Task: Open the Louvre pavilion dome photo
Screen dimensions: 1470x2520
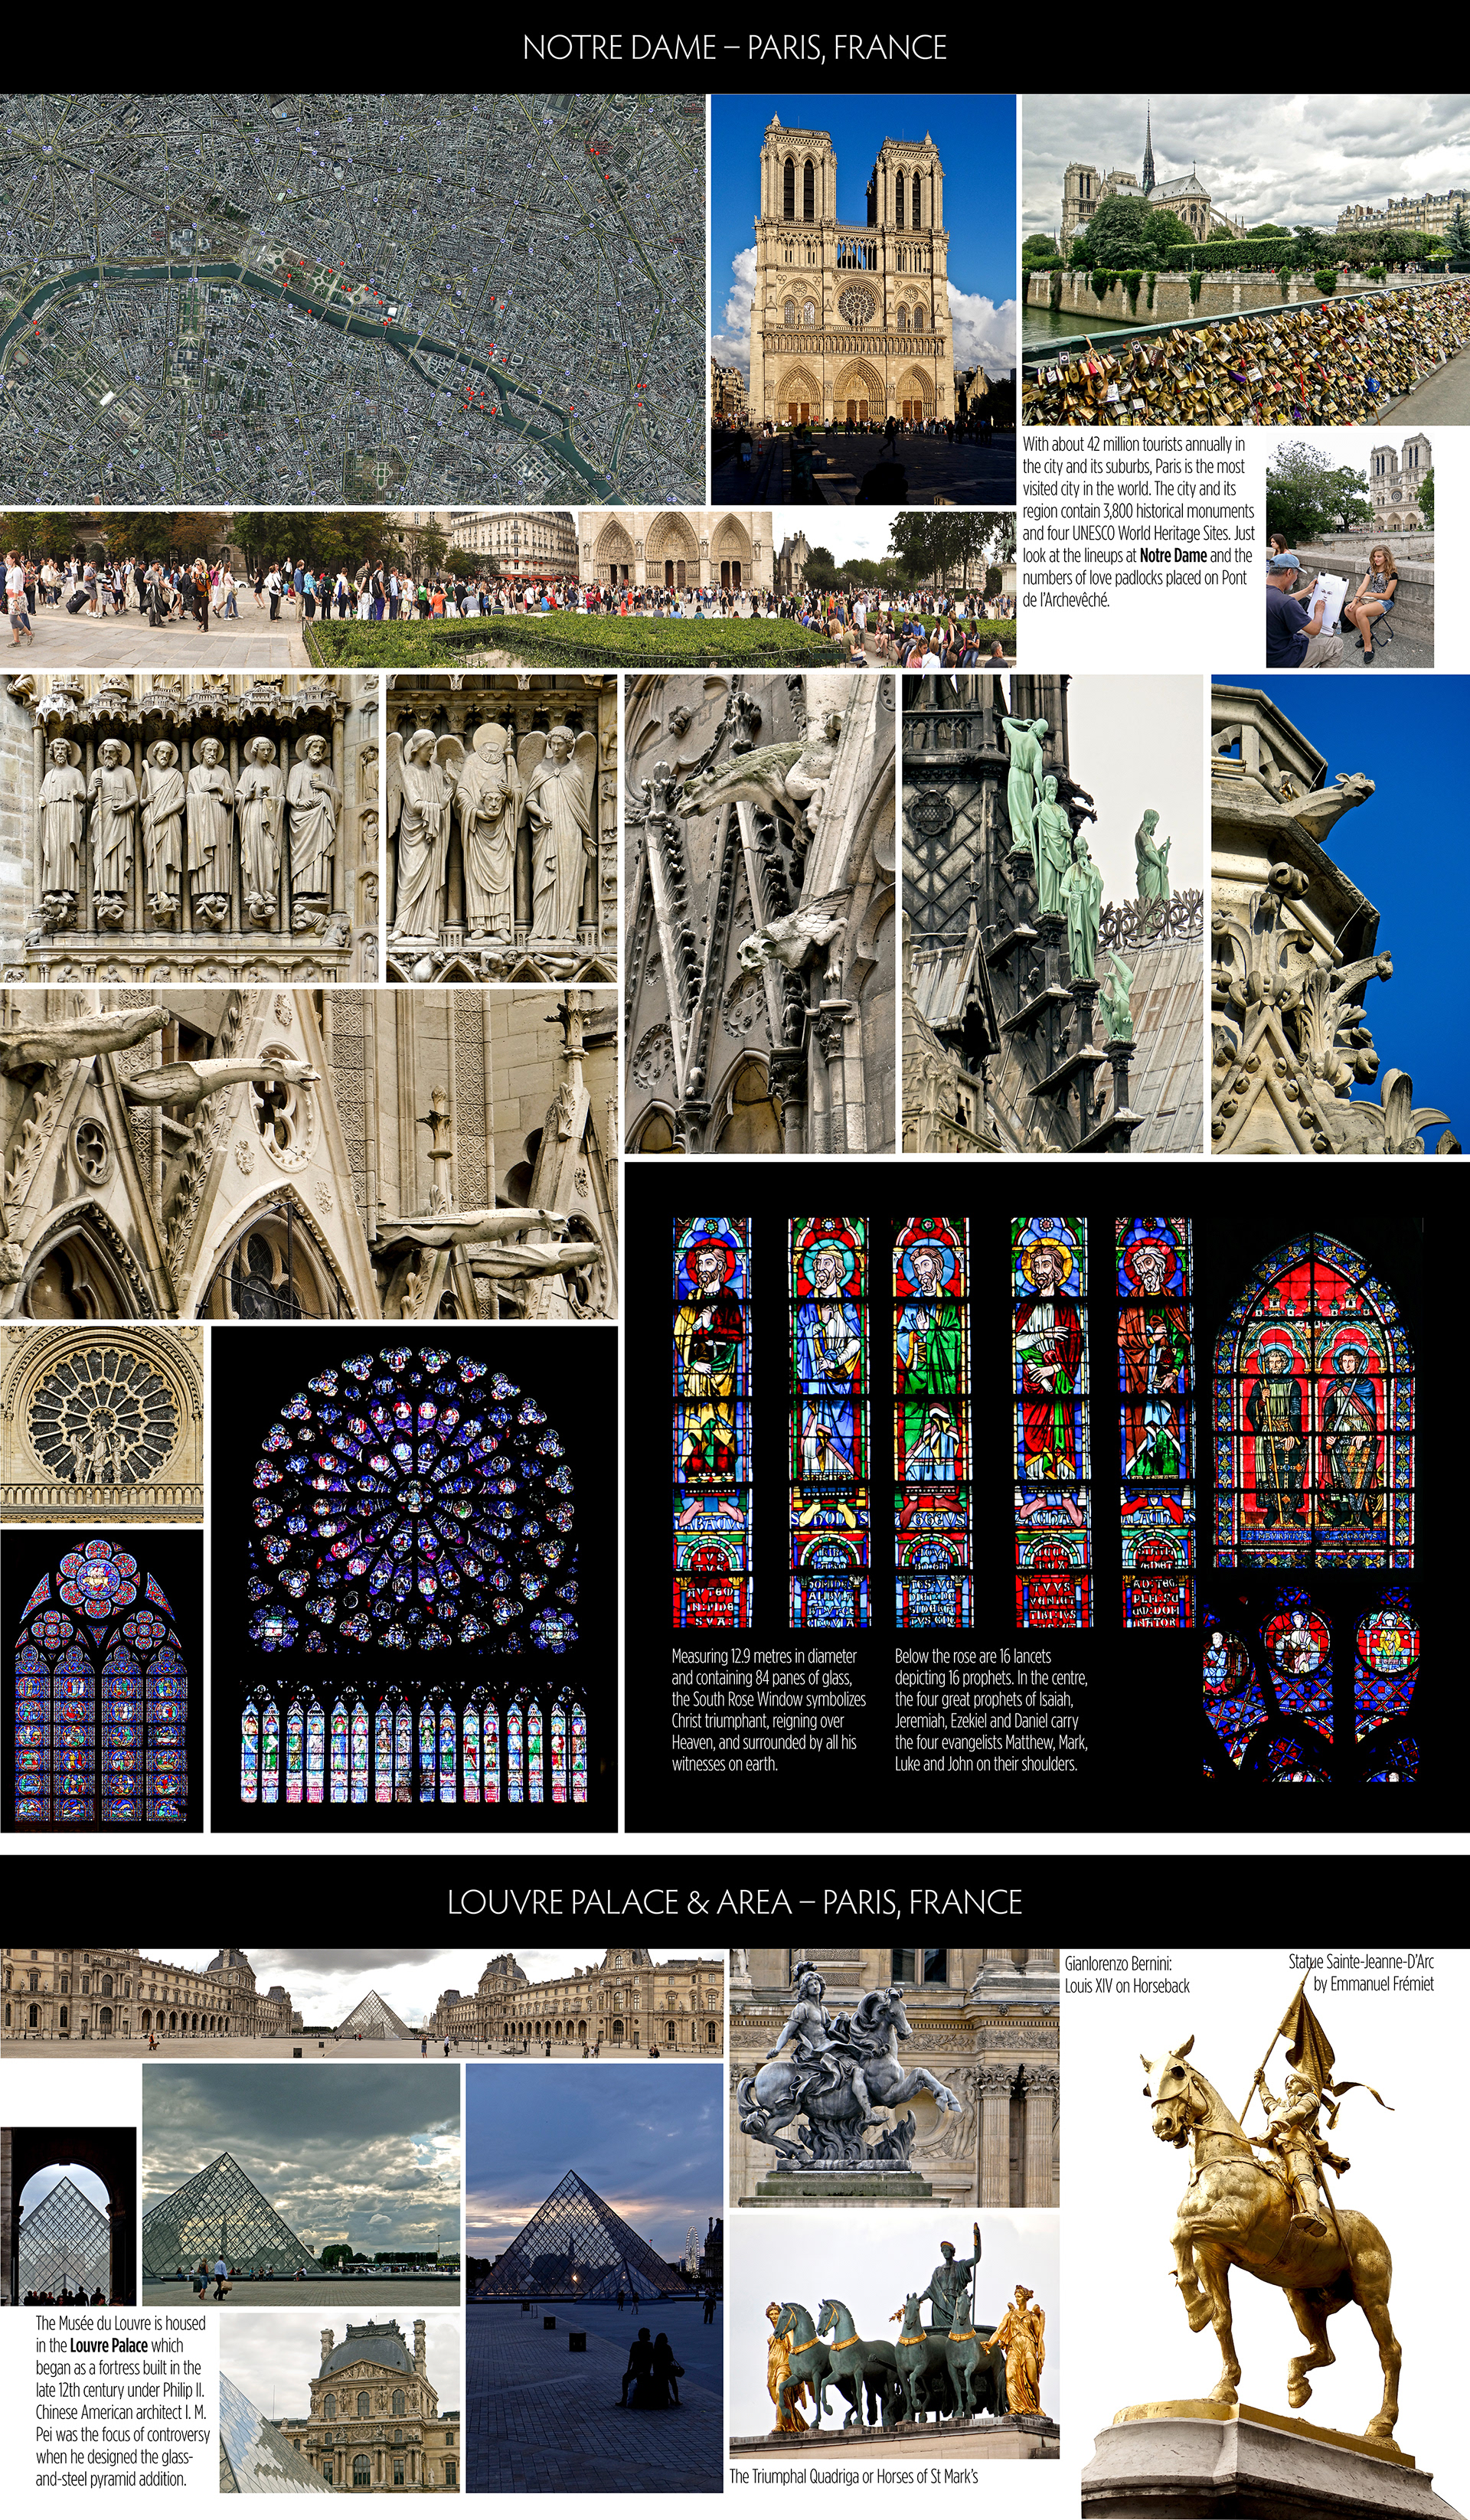Action: tap(340, 2402)
